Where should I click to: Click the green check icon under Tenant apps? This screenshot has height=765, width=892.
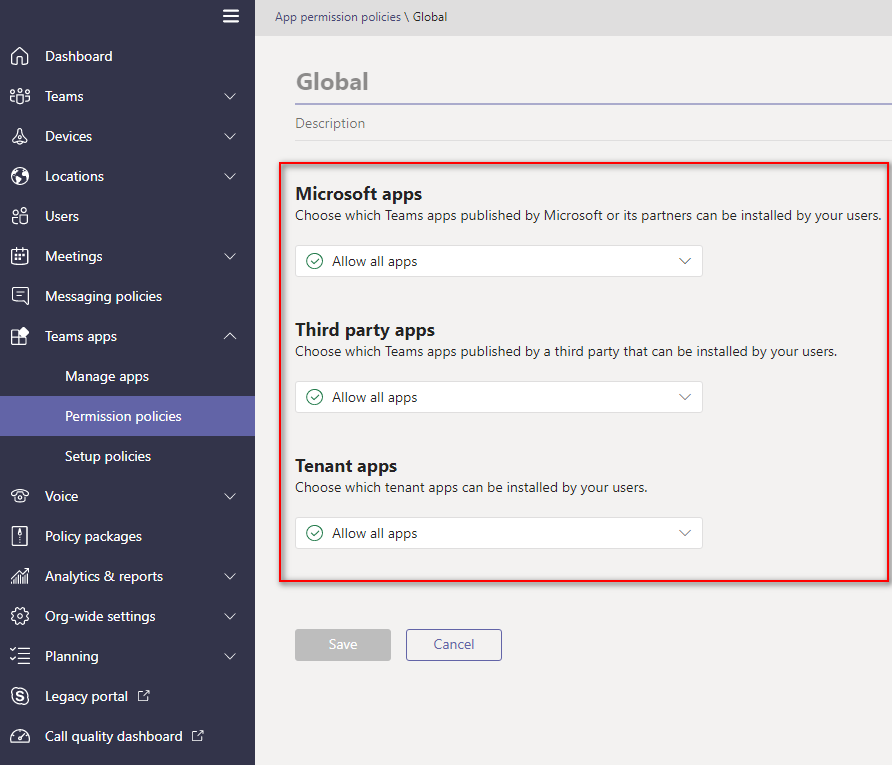(x=315, y=533)
